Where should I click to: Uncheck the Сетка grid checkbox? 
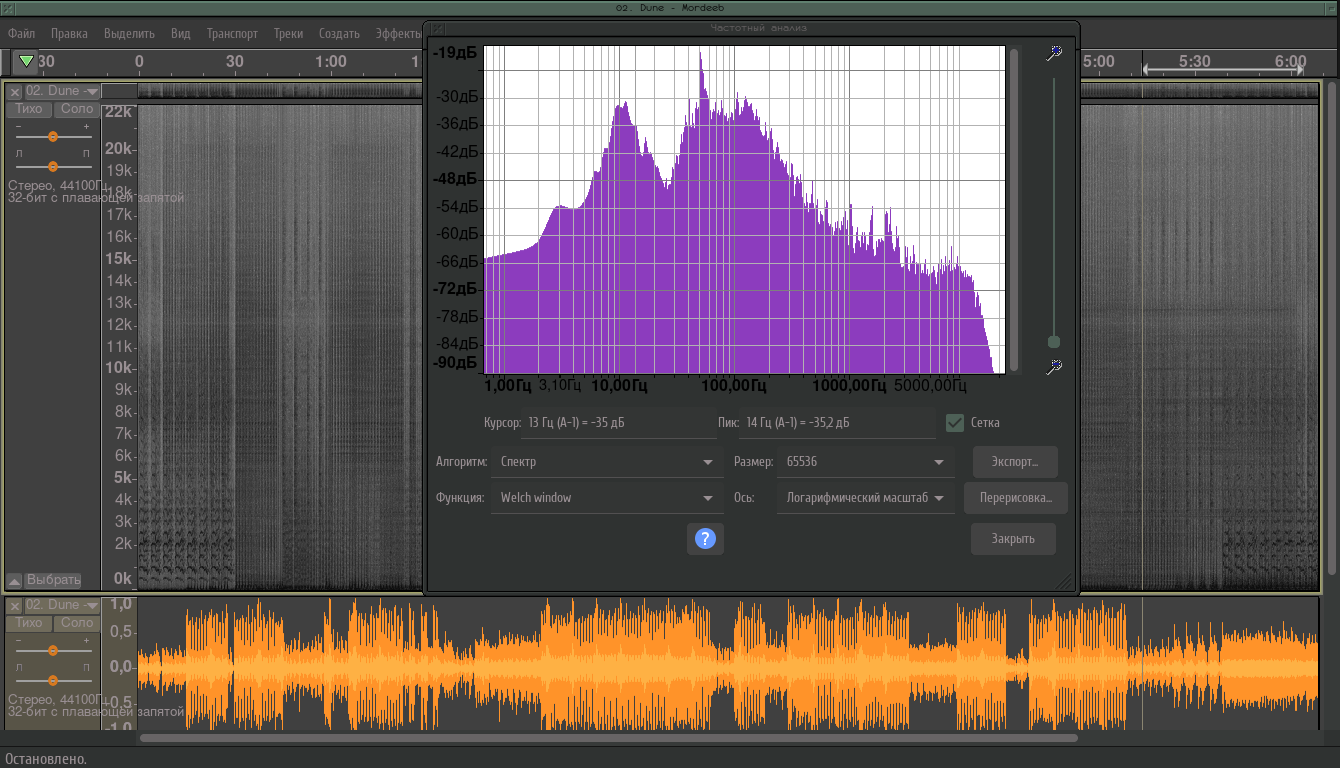955,423
